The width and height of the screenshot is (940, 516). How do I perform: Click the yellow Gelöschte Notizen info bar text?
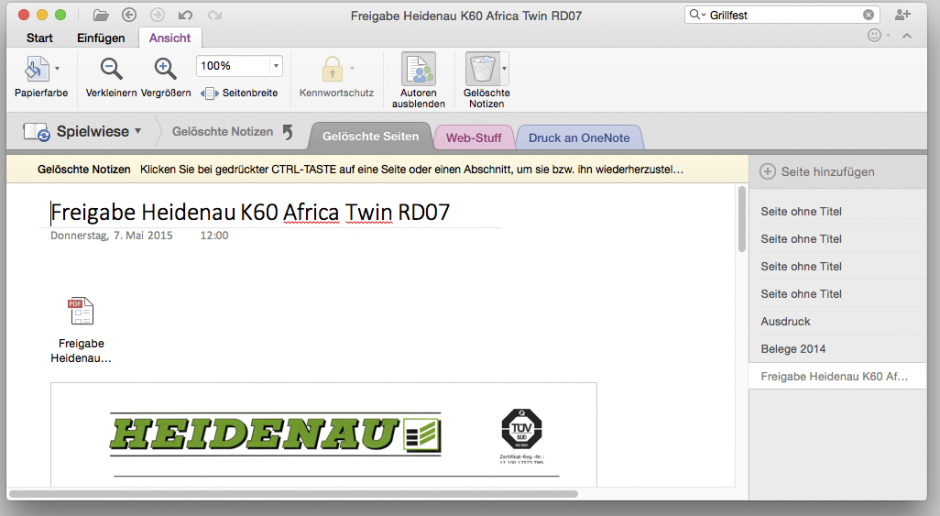(x=360, y=170)
